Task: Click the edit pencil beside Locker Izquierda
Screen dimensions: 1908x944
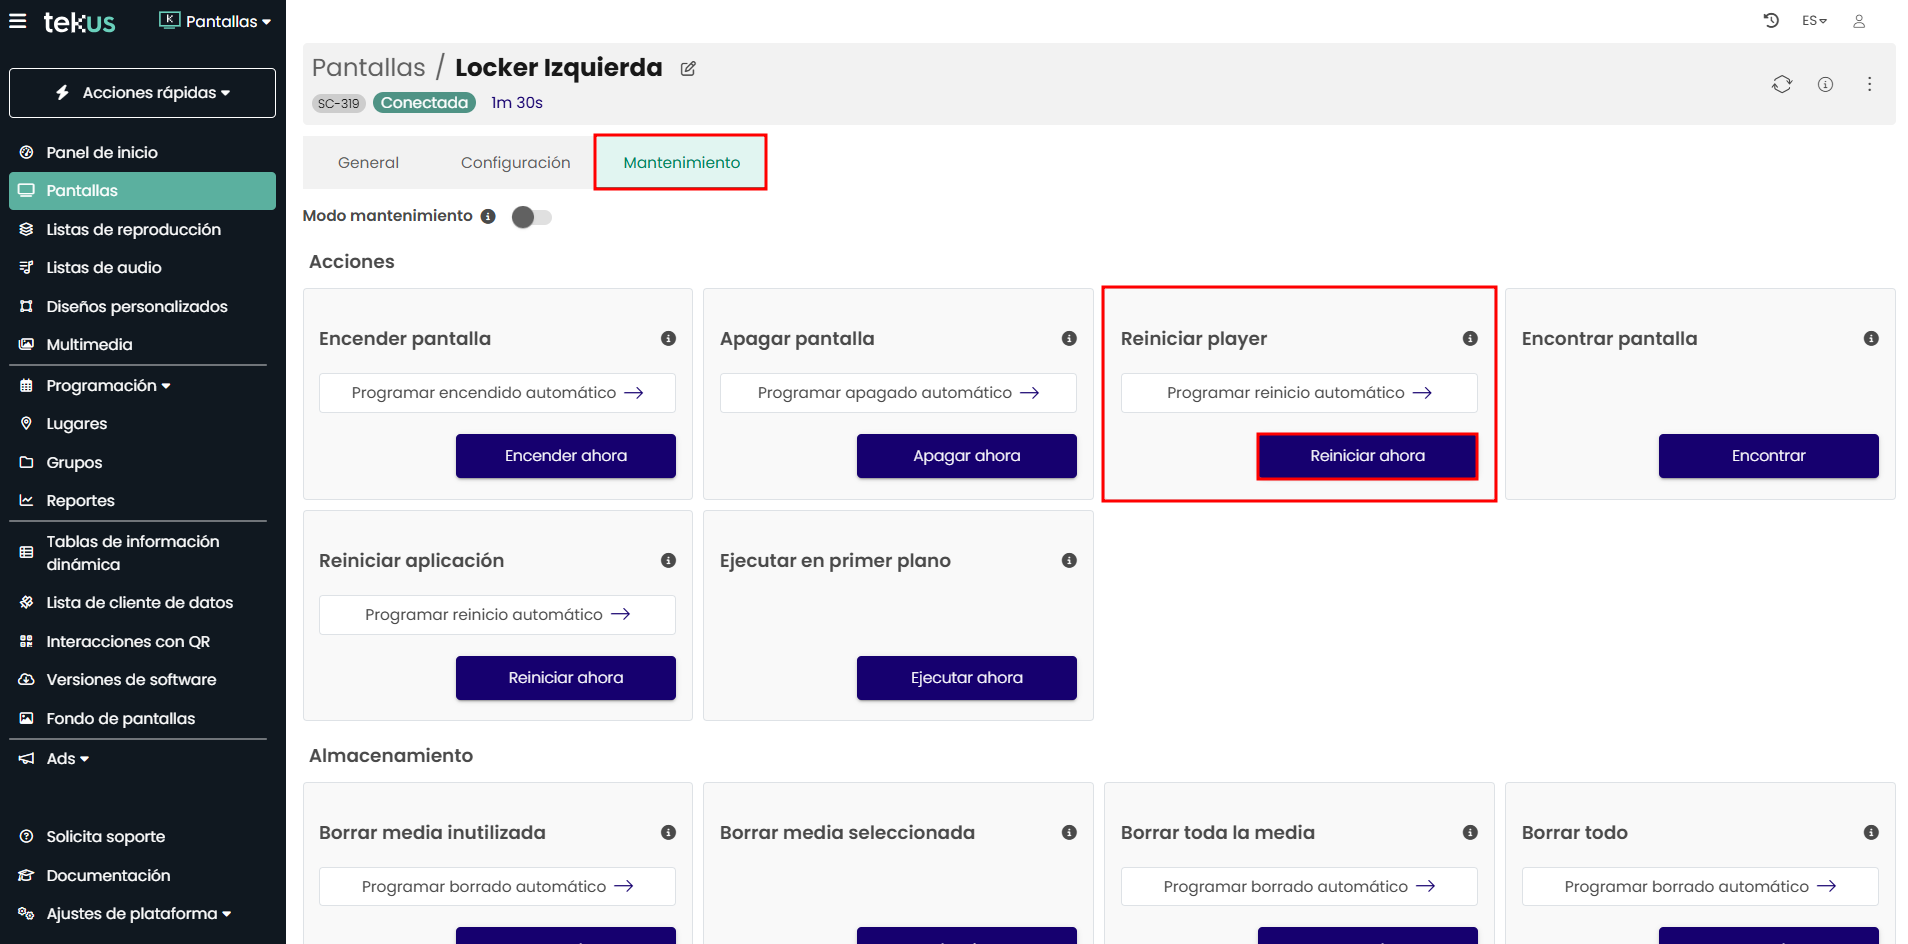Action: click(x=688, y=69)
